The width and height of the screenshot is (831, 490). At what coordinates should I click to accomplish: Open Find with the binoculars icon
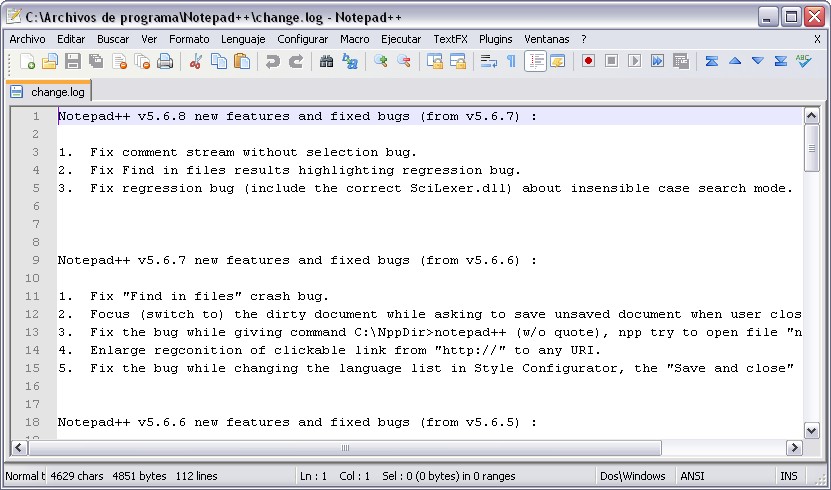pyautogui.click(x=326, y=61)
